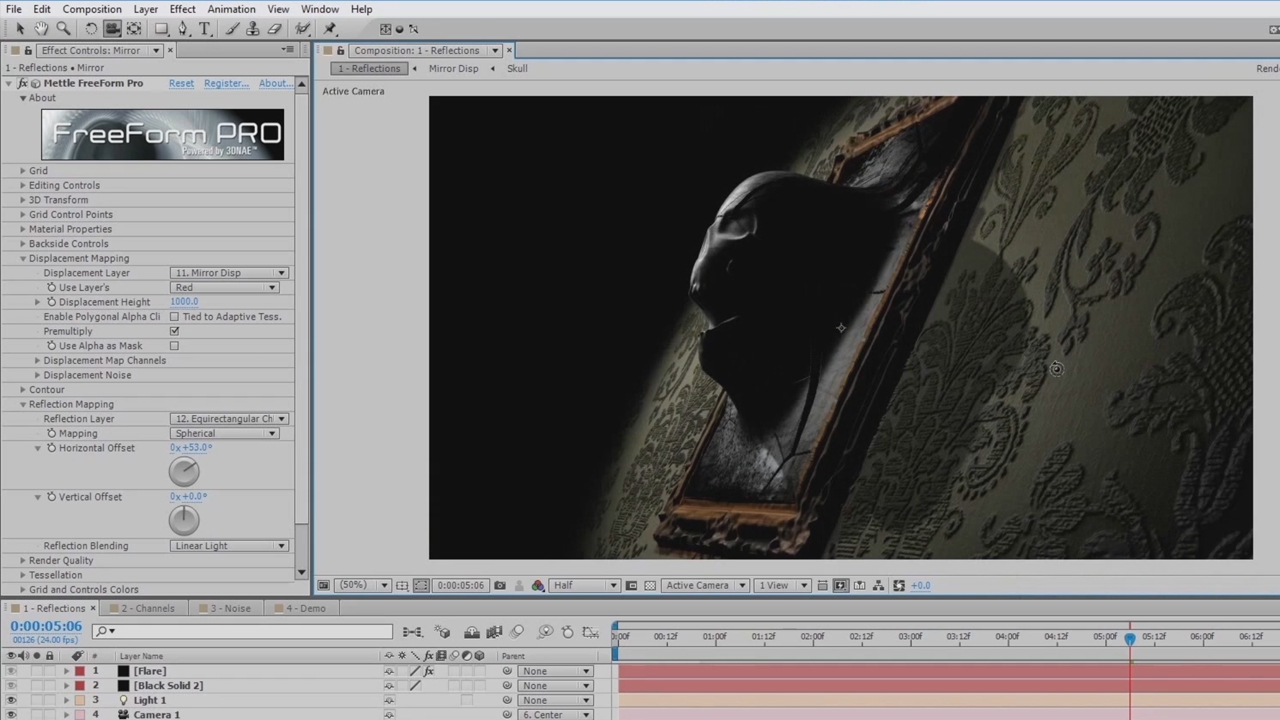Click the Take Snapshot camera icon

point(500,586)
